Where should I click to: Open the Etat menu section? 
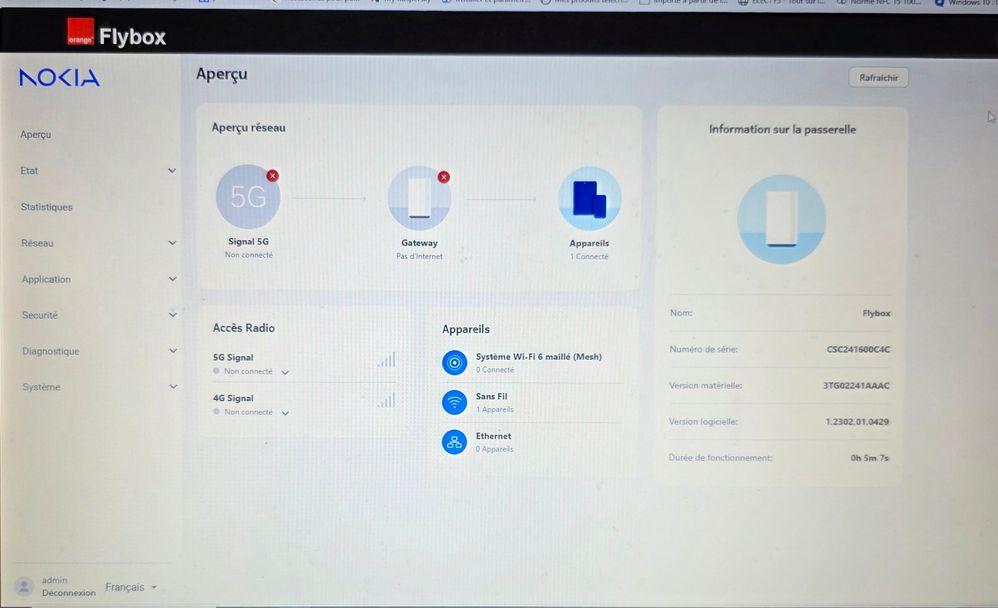click(x=29, y=171)
